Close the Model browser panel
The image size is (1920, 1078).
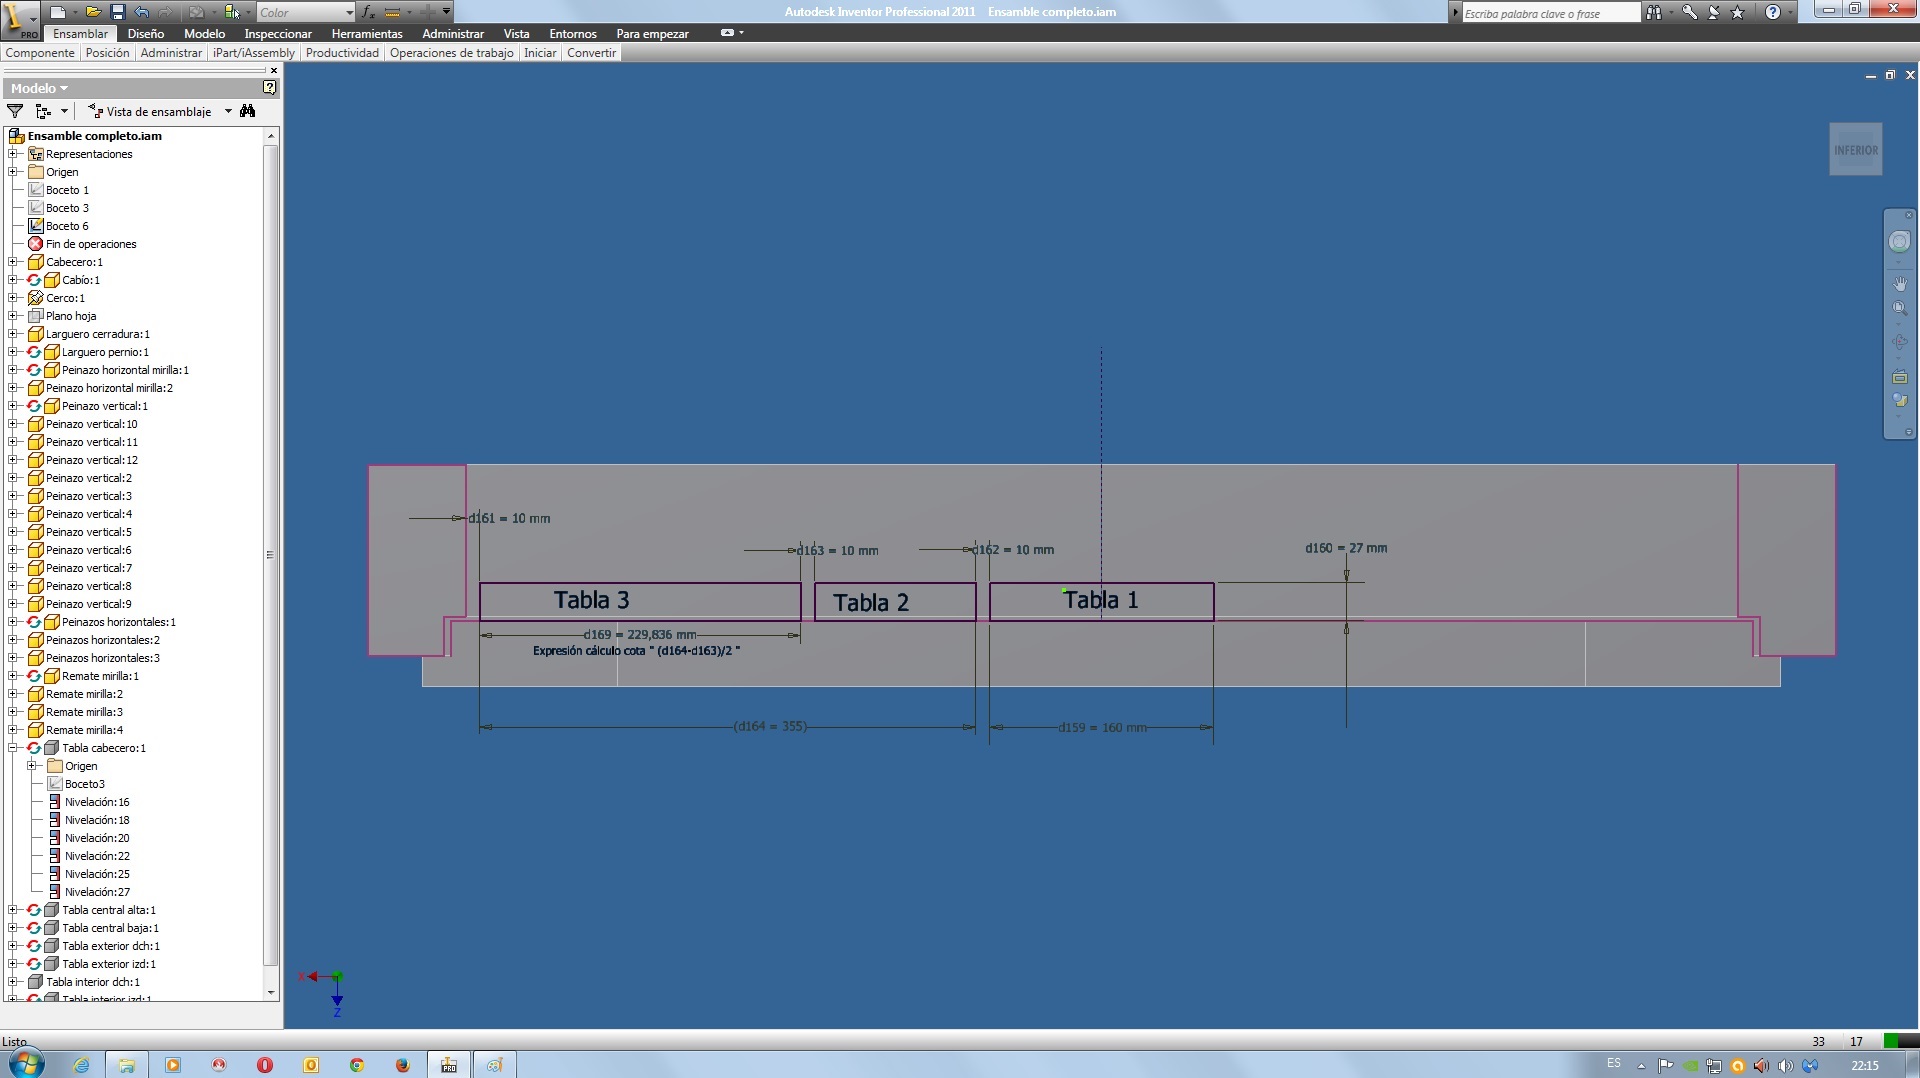point(273,70)
